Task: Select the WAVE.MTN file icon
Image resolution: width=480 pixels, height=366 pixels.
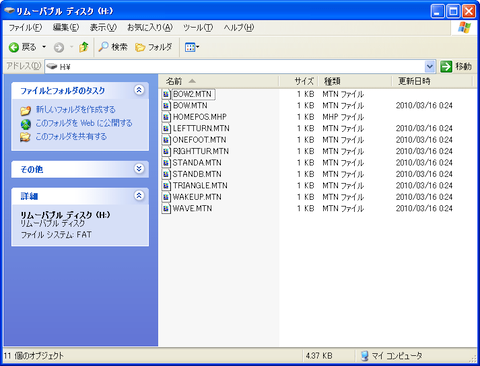Action: pos(166,209)
